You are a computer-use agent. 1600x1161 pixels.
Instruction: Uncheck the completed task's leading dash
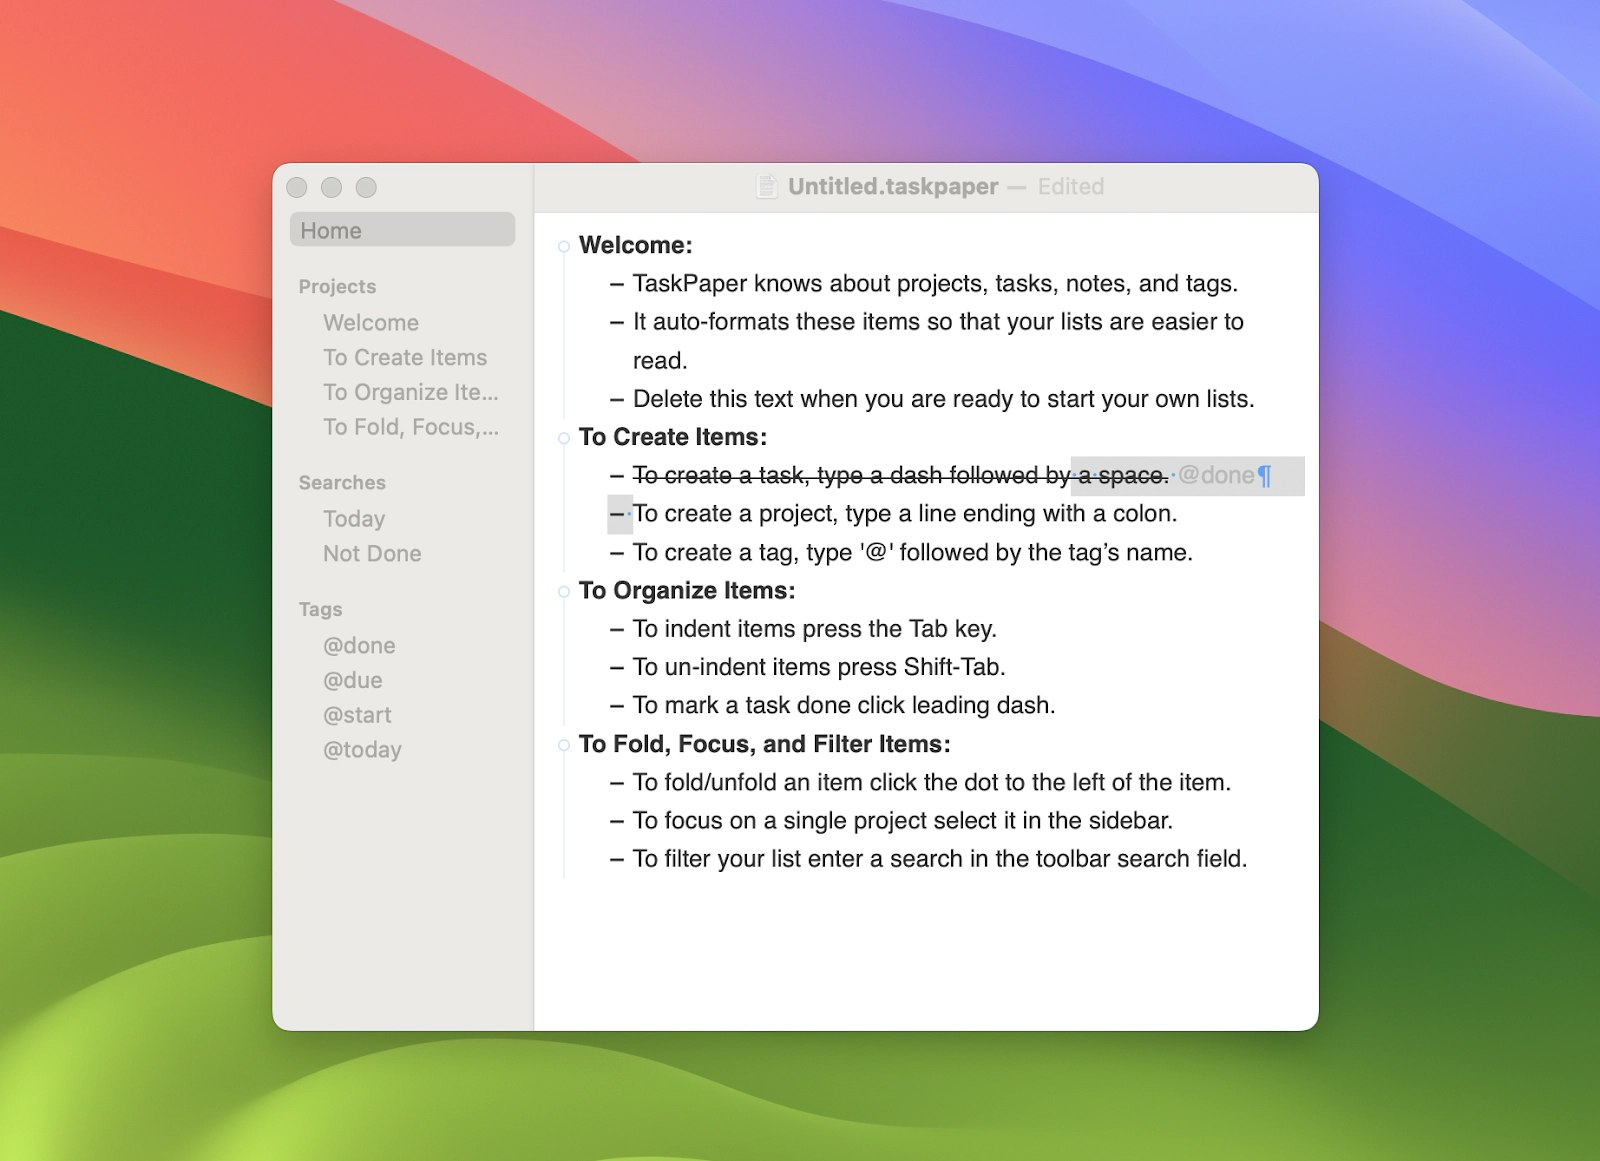617,476
